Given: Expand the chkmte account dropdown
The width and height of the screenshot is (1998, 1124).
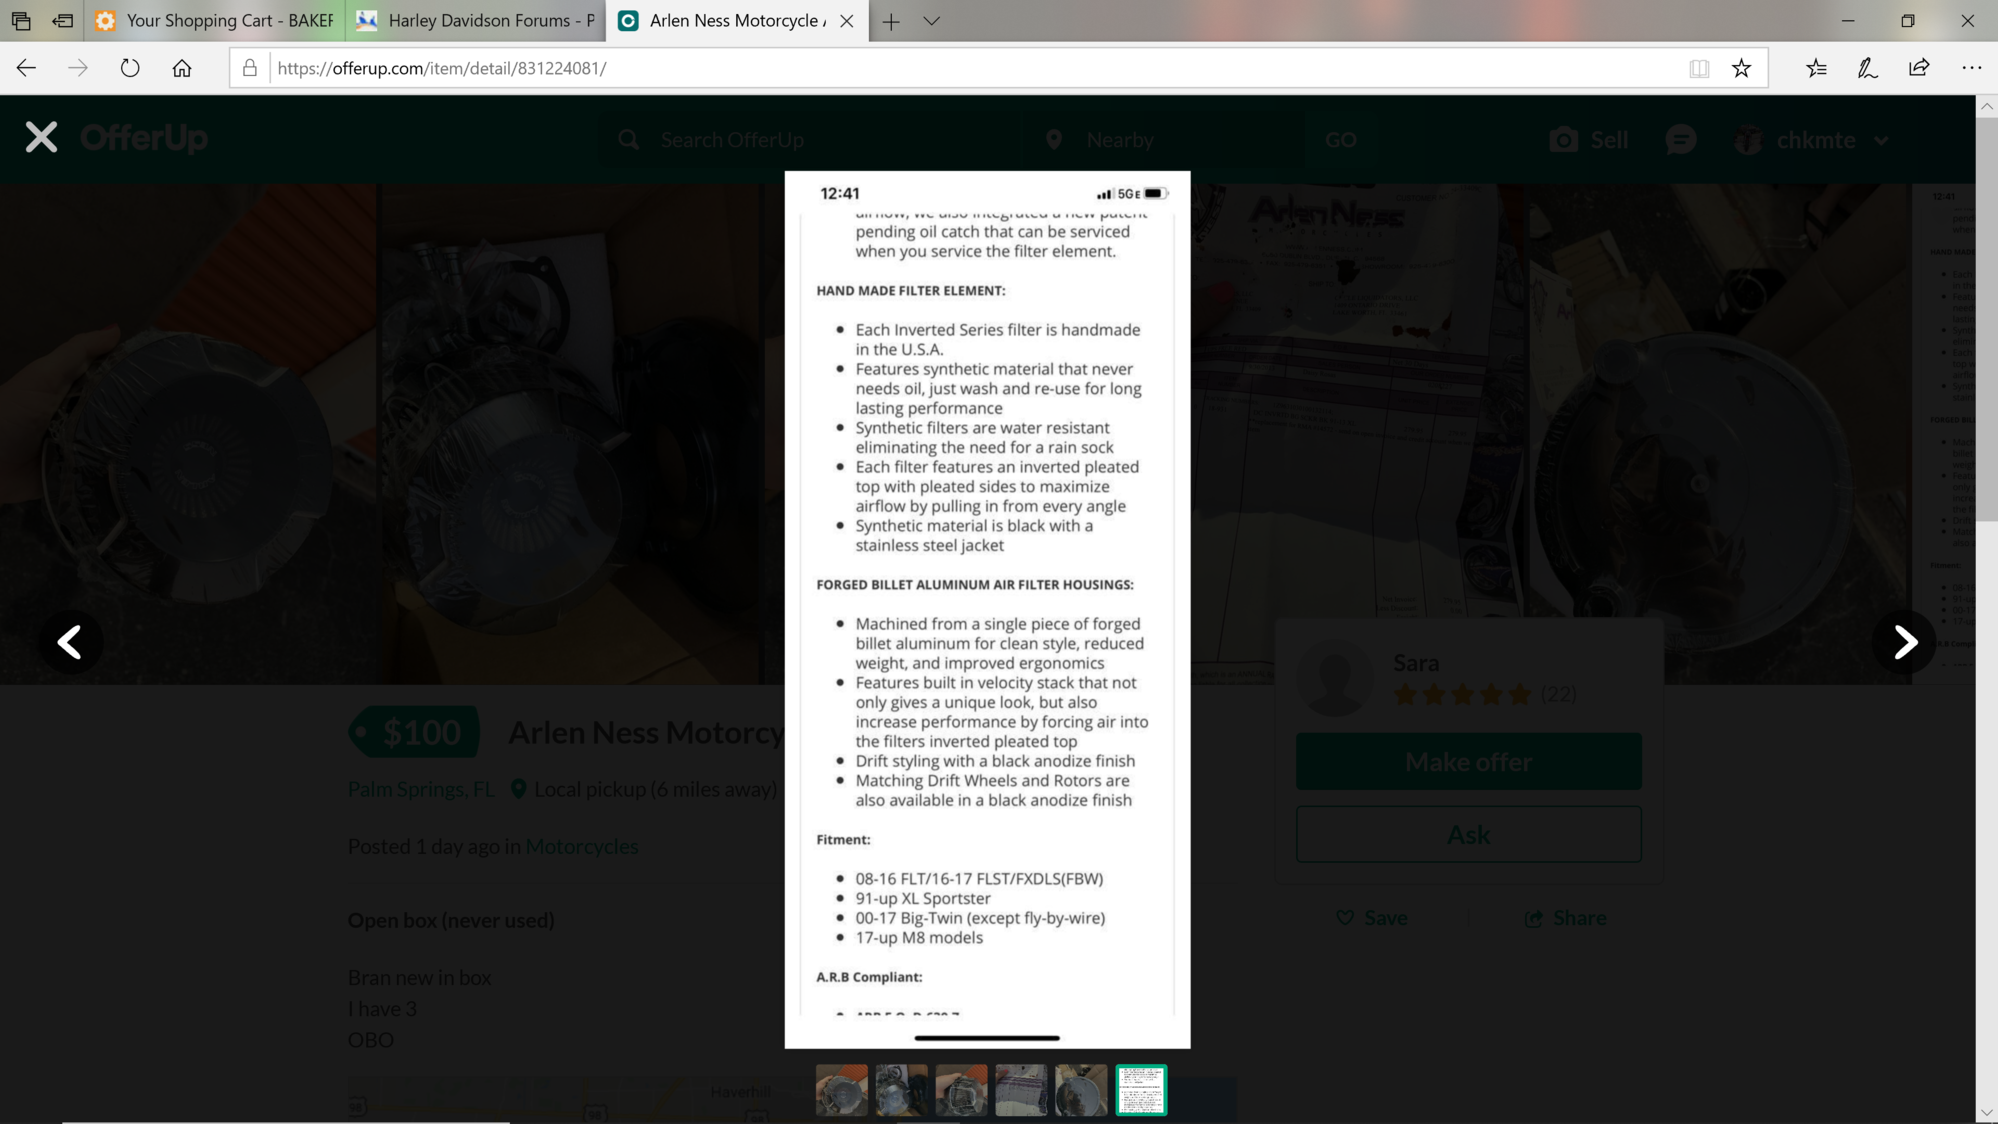Looking at the screenshot, I should coord(1881,141).
